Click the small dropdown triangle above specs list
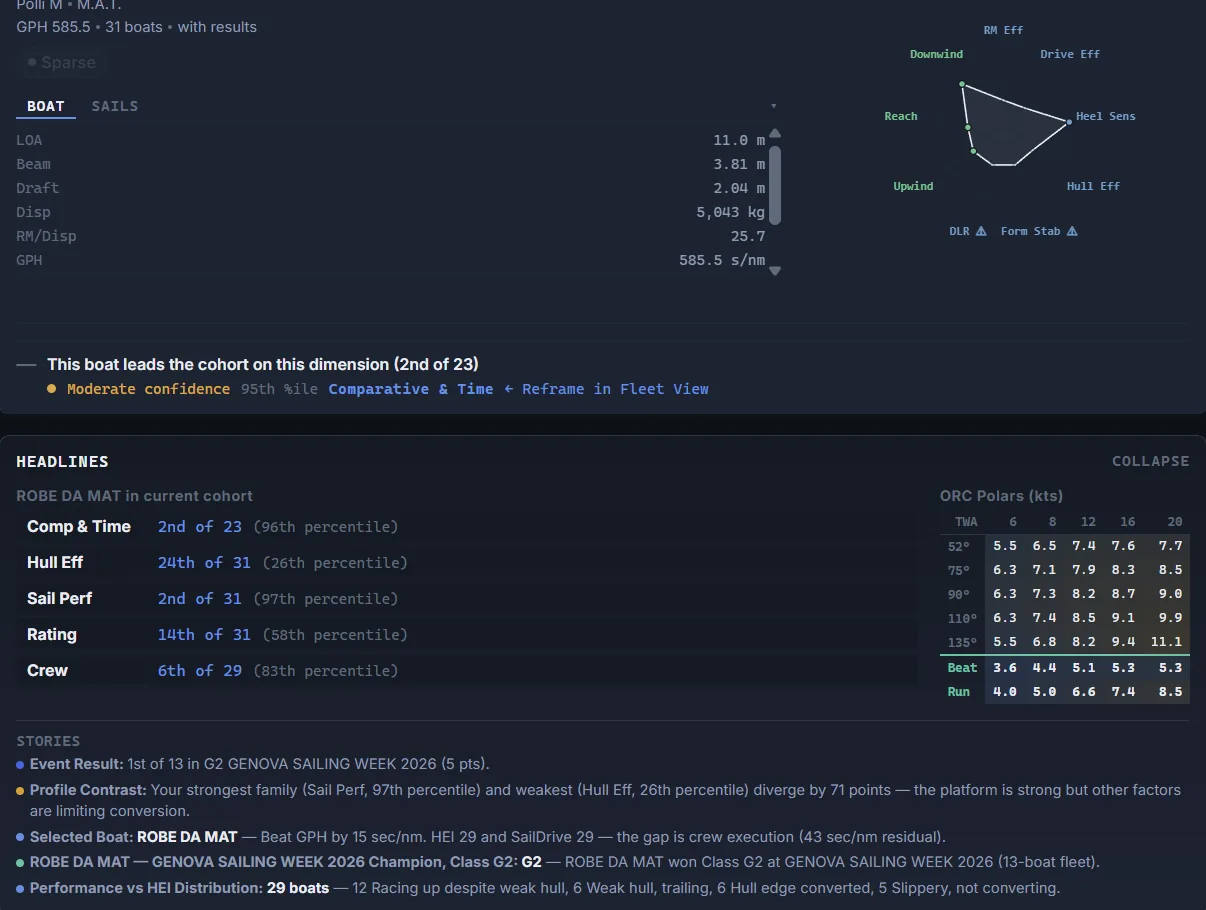The image size is (1206, 910). (773, 106)
